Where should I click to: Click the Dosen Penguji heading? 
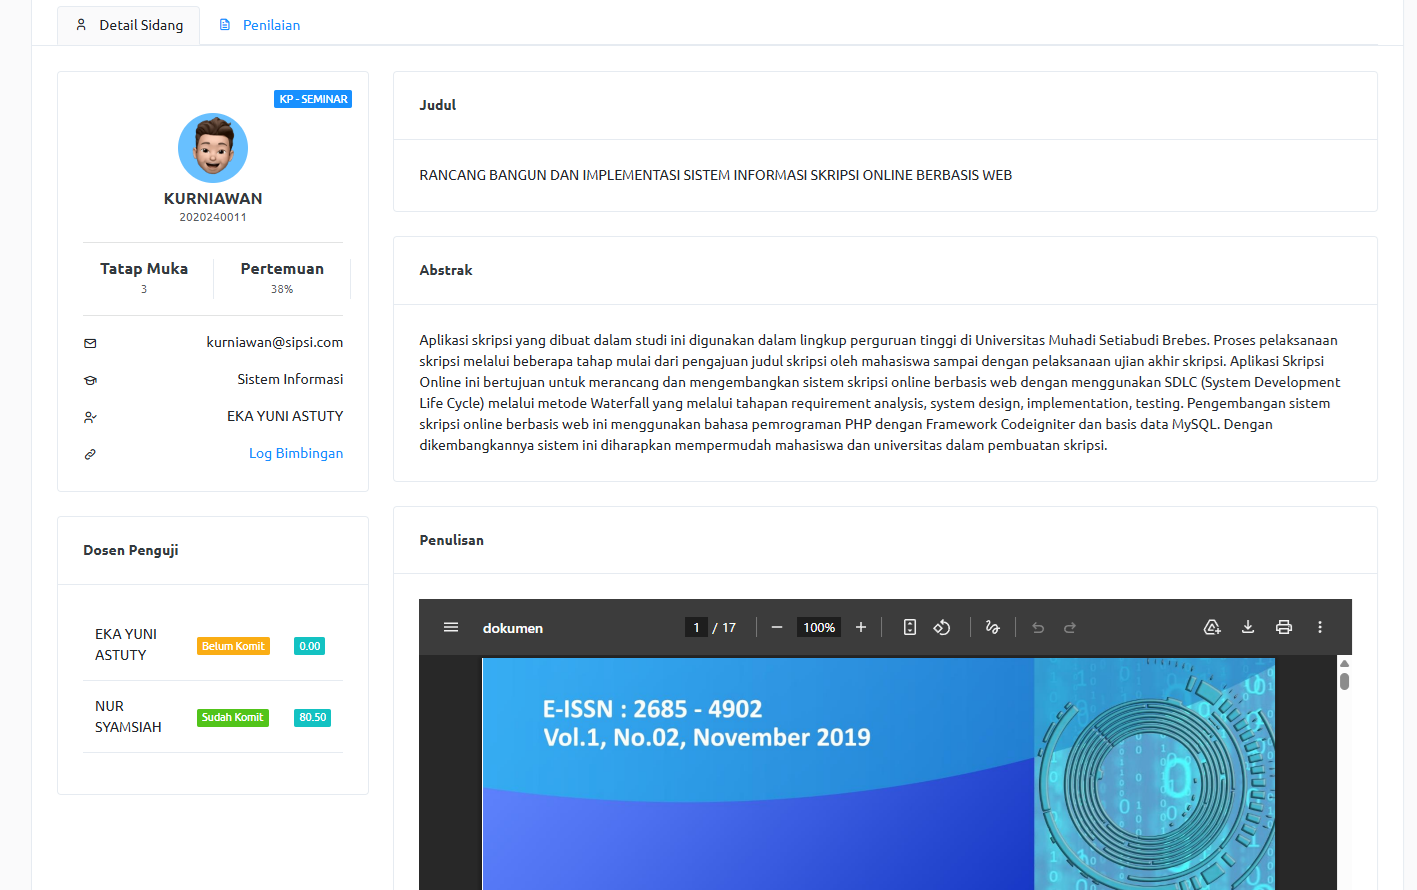pos(131,550)
